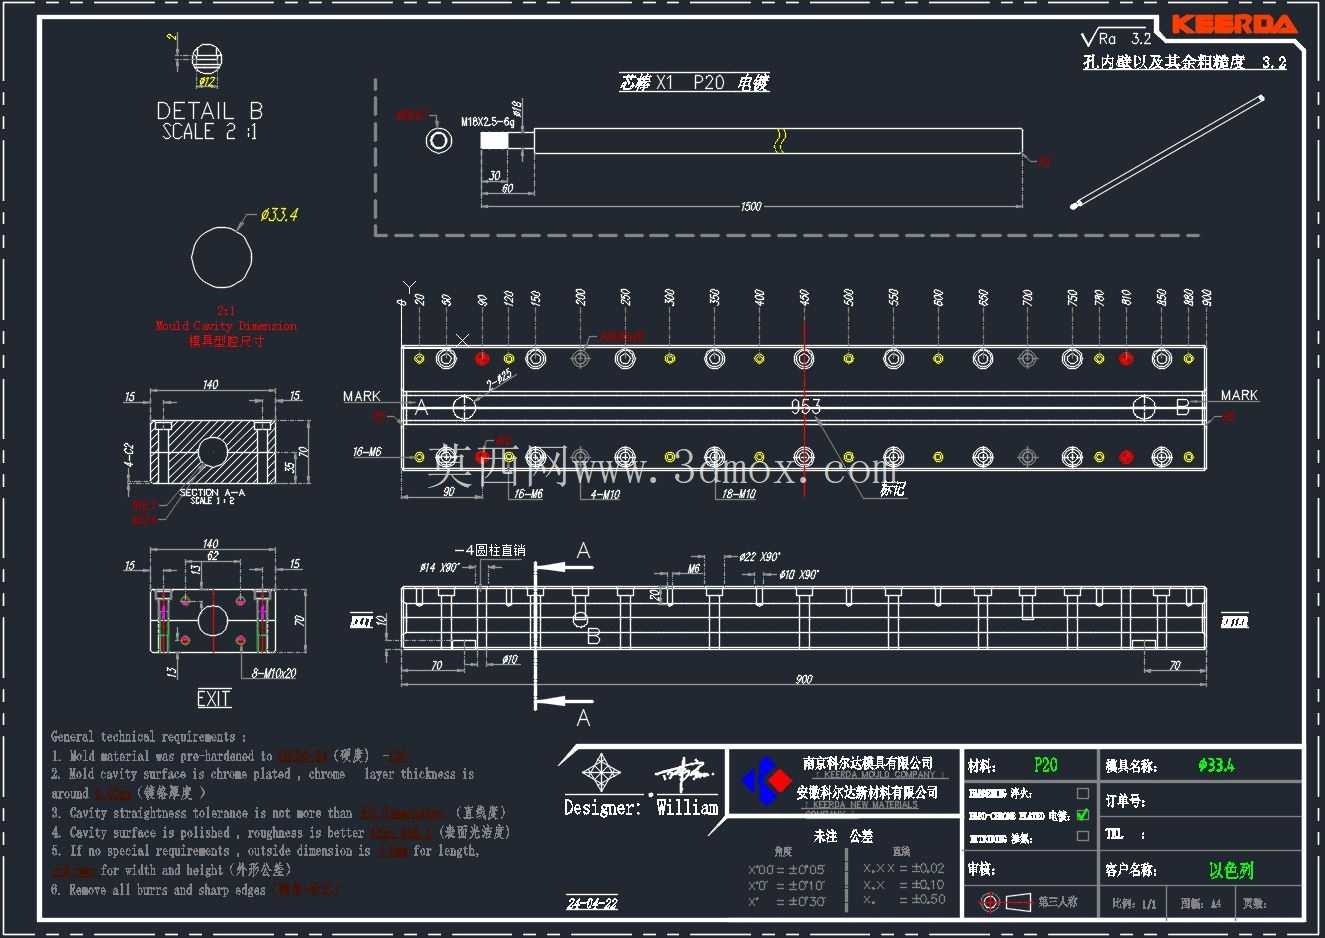Click the upper section arrow labeled A
Image resolution: width=1325 pixels, height=938 pixels.
tap(565, 566)
